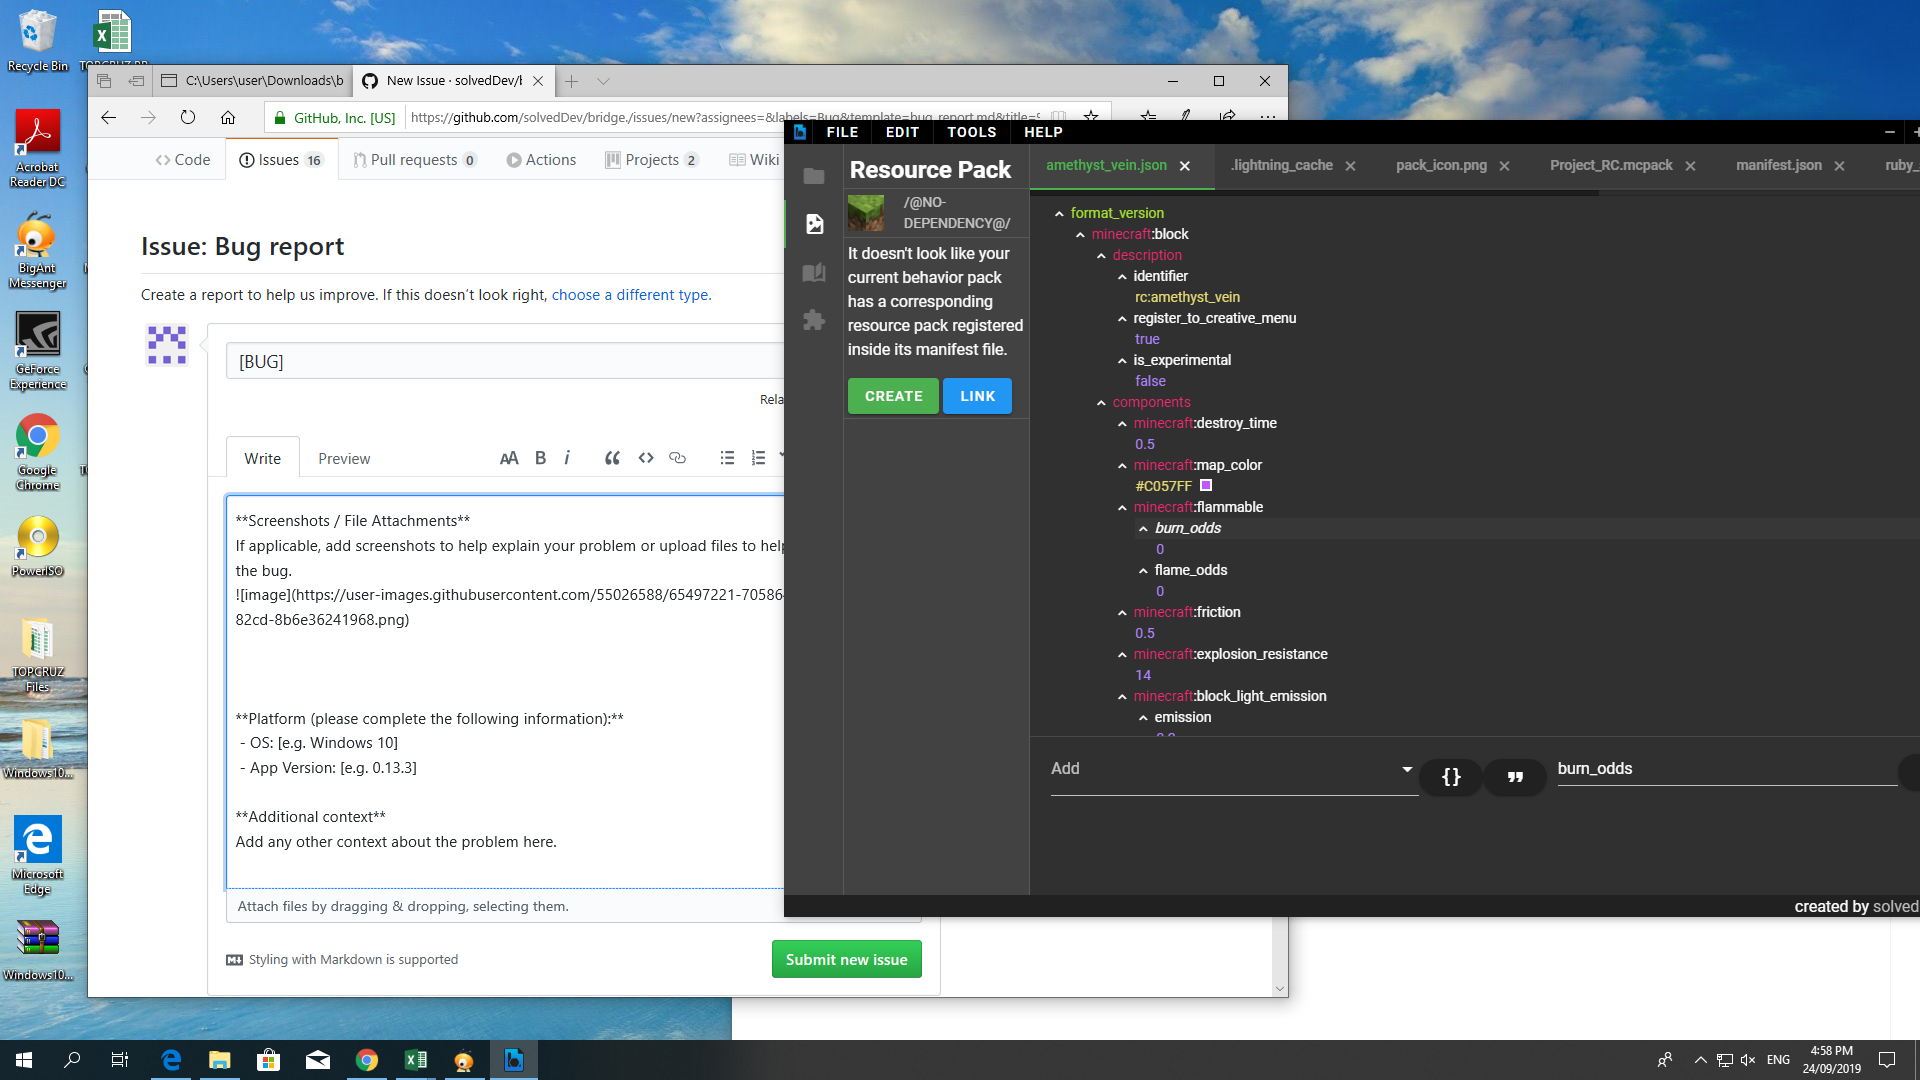Insert a code block in the issue editor
The image size is (1920, 1080).
645,457
